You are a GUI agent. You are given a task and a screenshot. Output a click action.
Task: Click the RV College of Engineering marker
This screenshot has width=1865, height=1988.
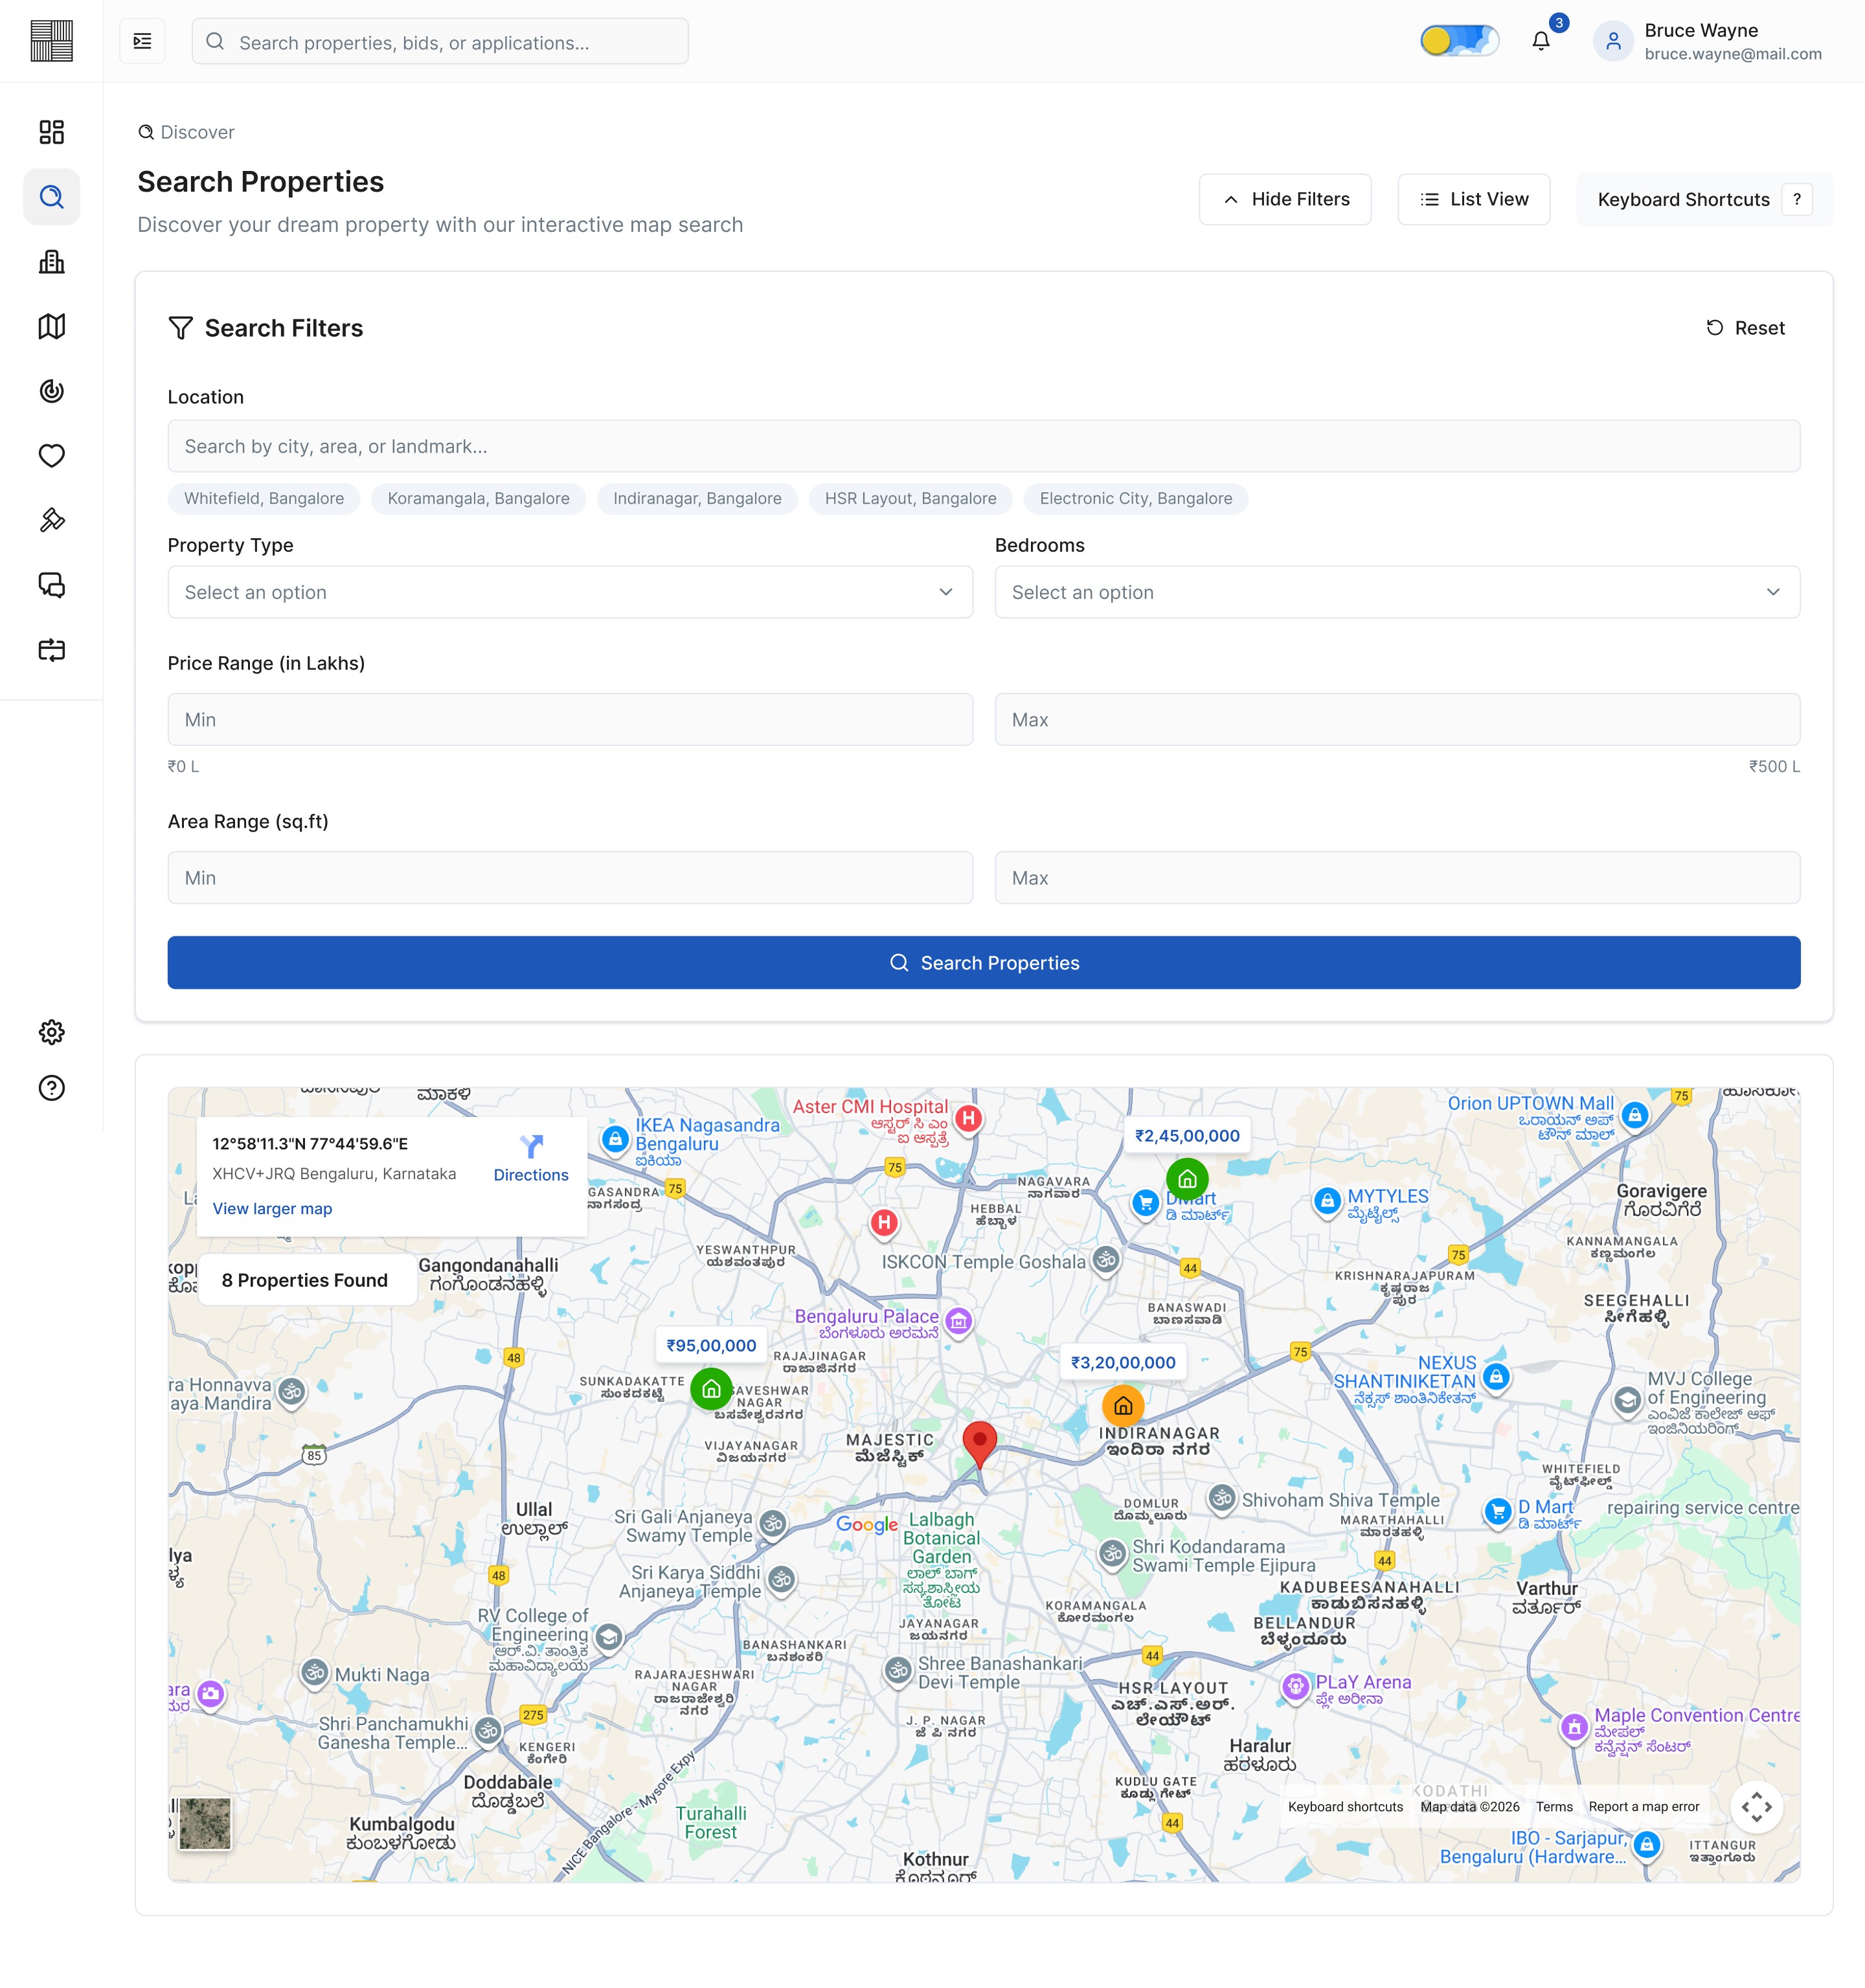click(608, 1638)
